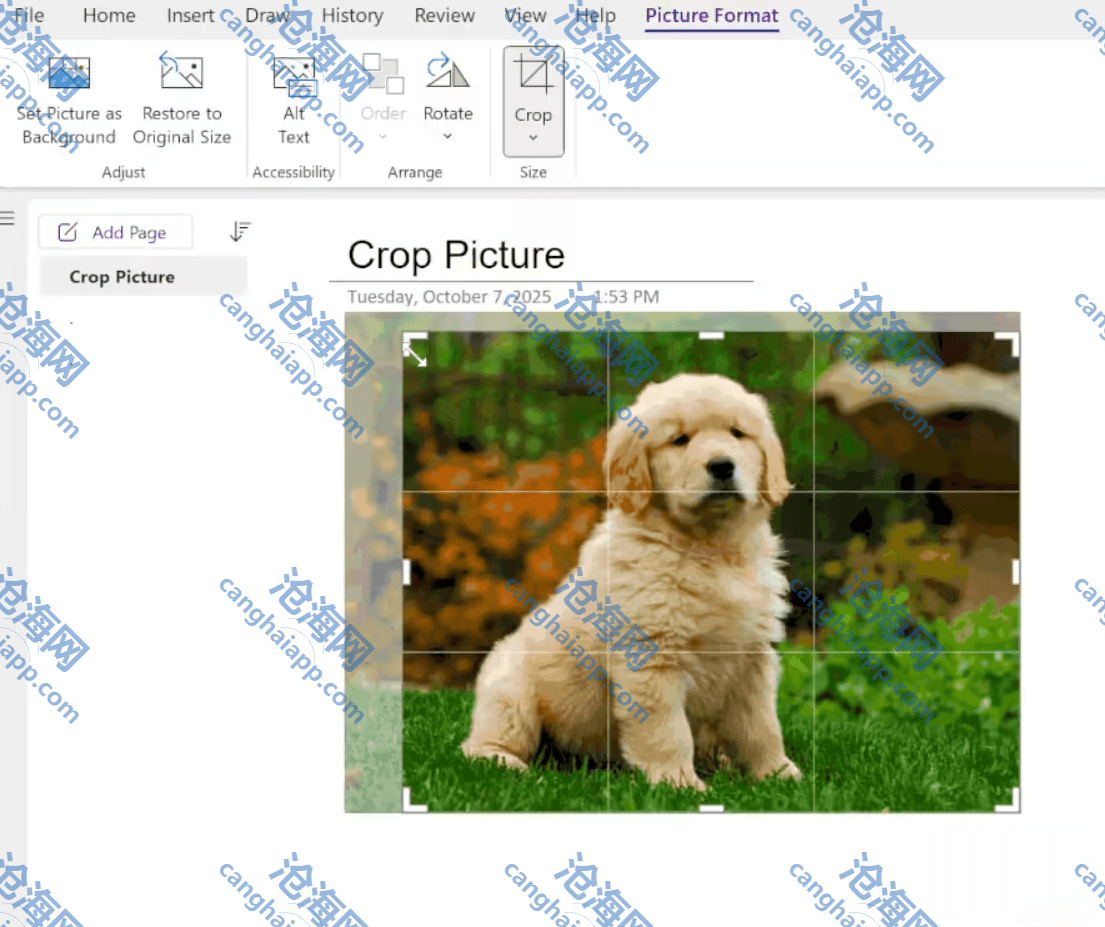Image resolution: width=1105 pixels, height=927 pixels.
Task: Select the Crop Picture page in list
Action: (x=122, y=277)
